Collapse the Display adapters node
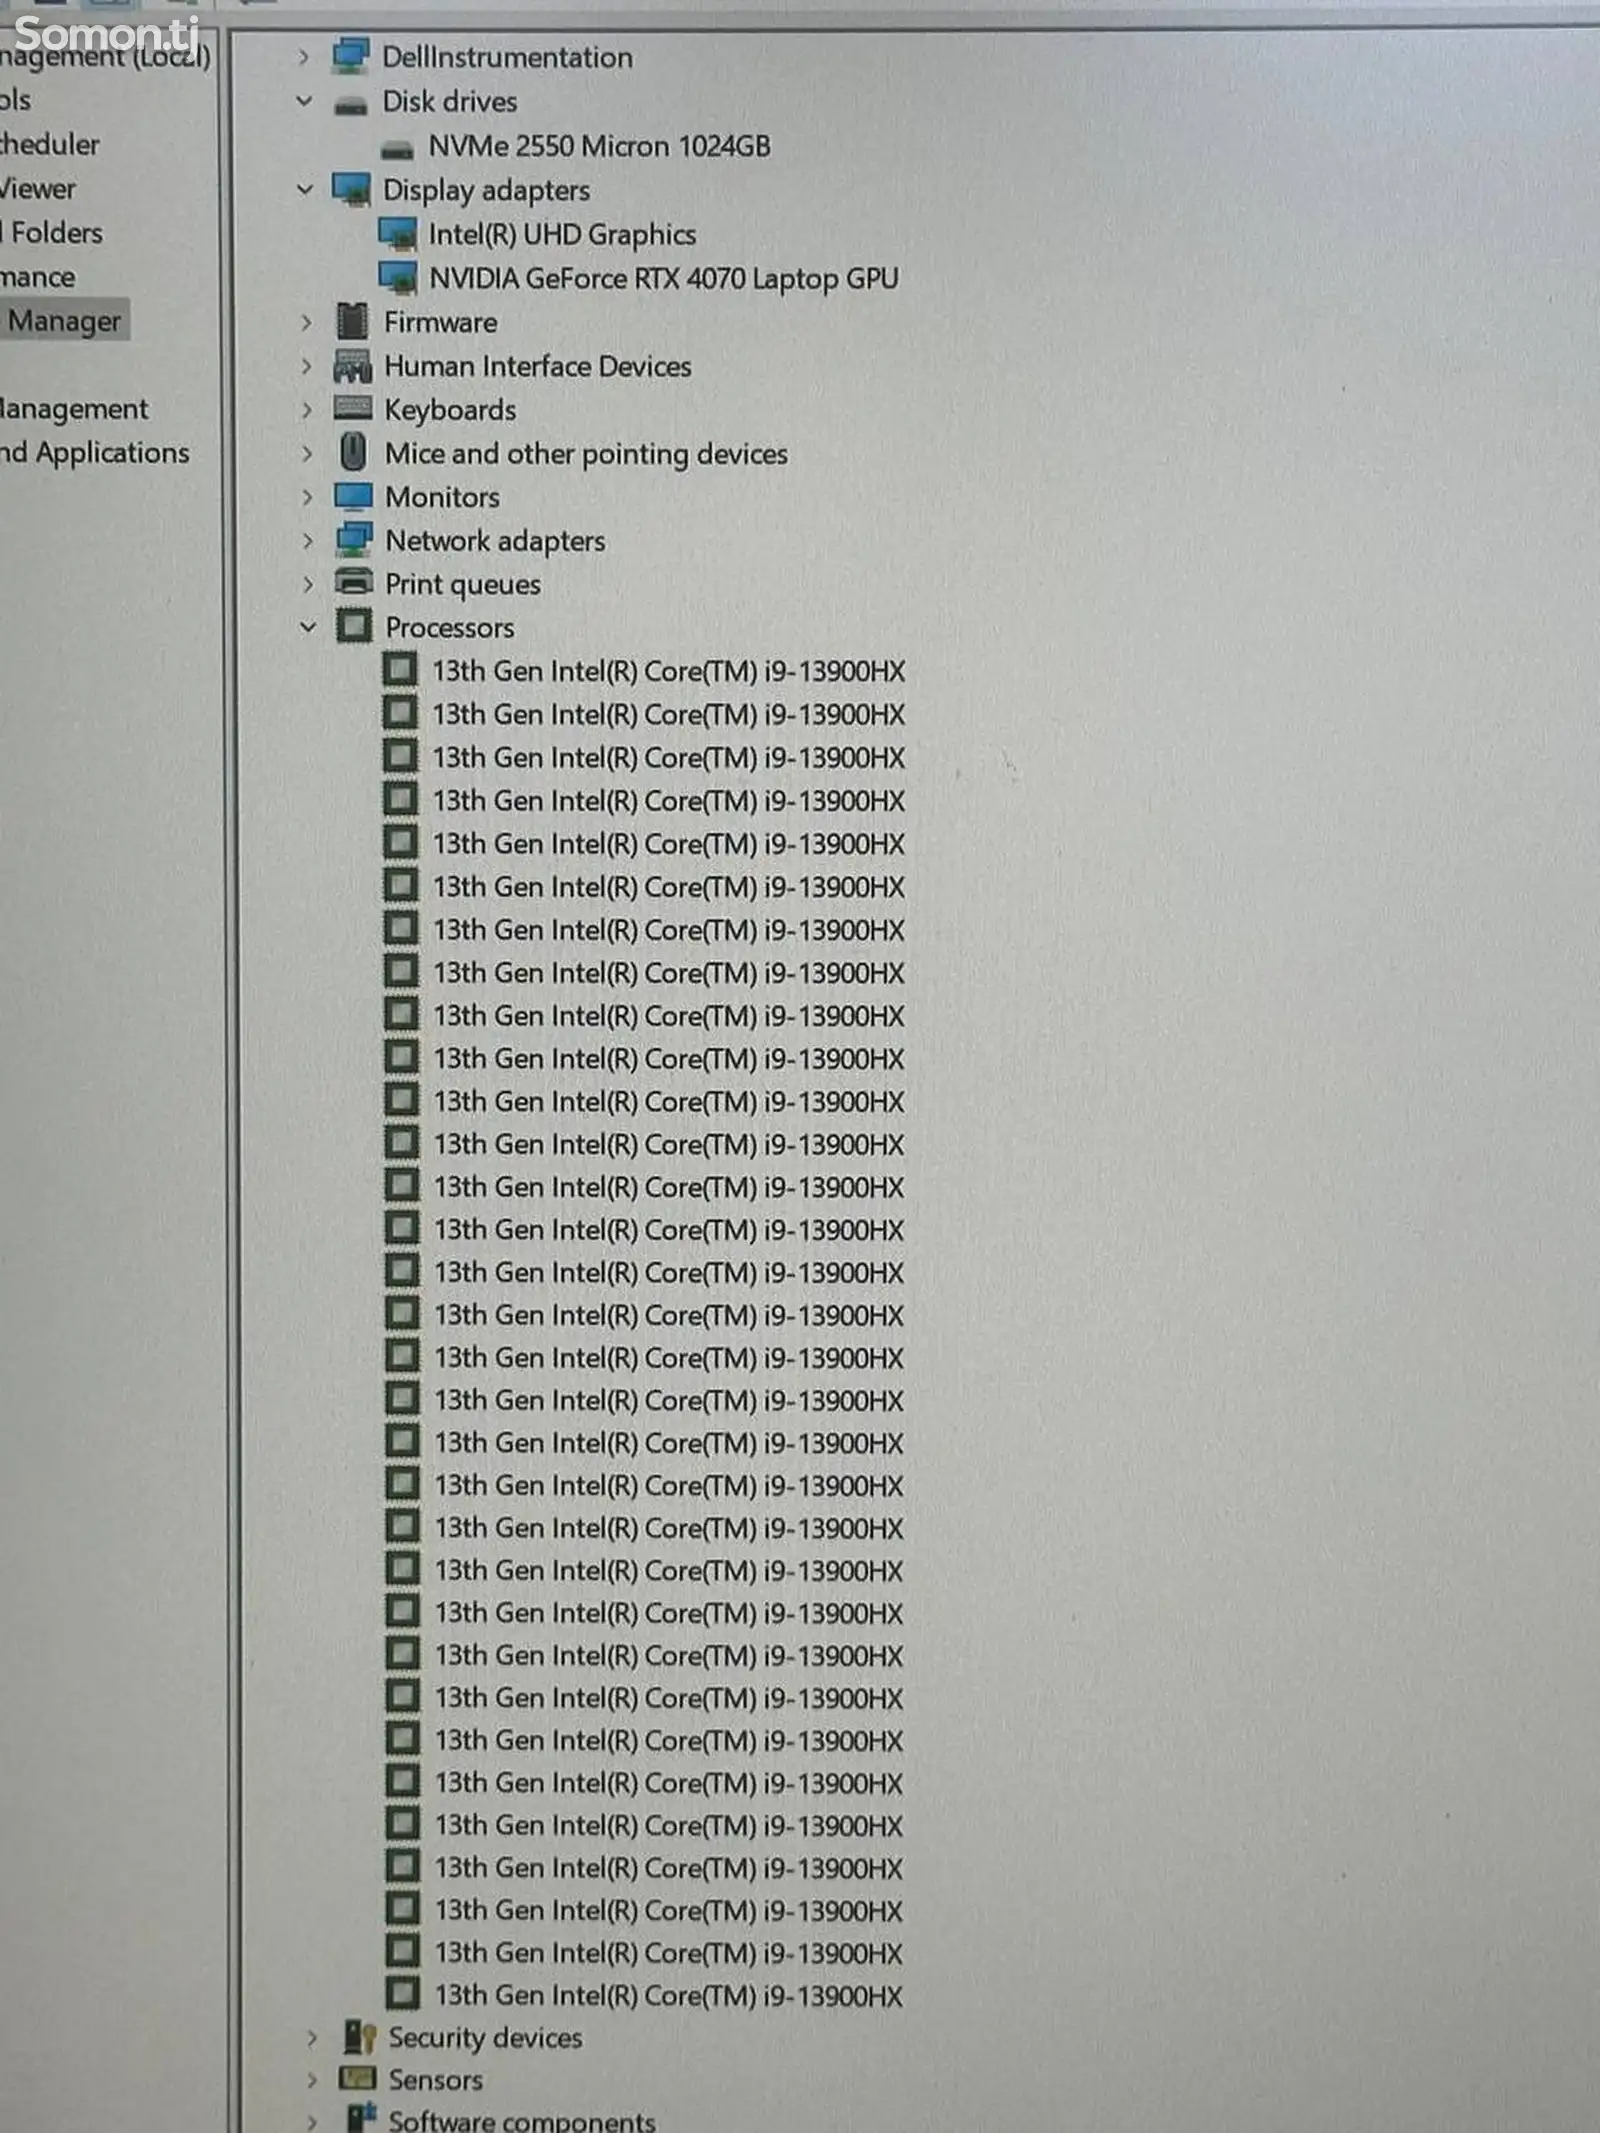Image resolution: width=1600 pixels, height=2133 pixels. tap(305, 189)
